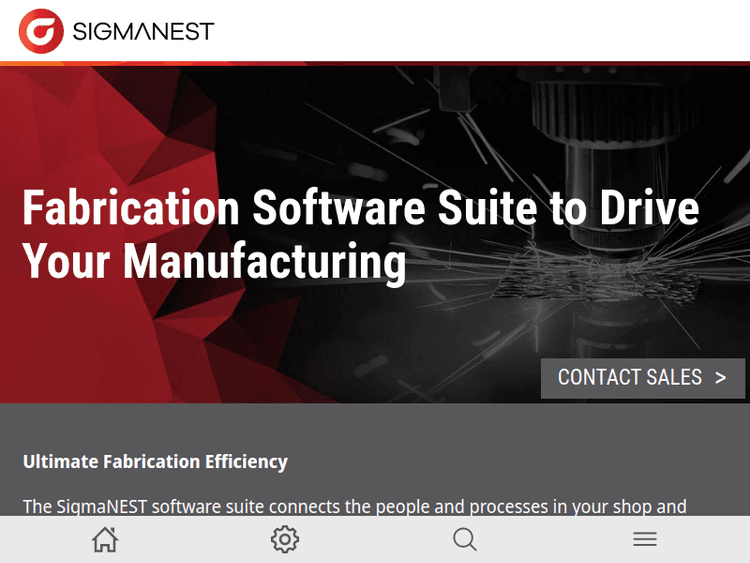
Task: Click the SIGMANEST wordmark in the header
Action: coord(143,31)
